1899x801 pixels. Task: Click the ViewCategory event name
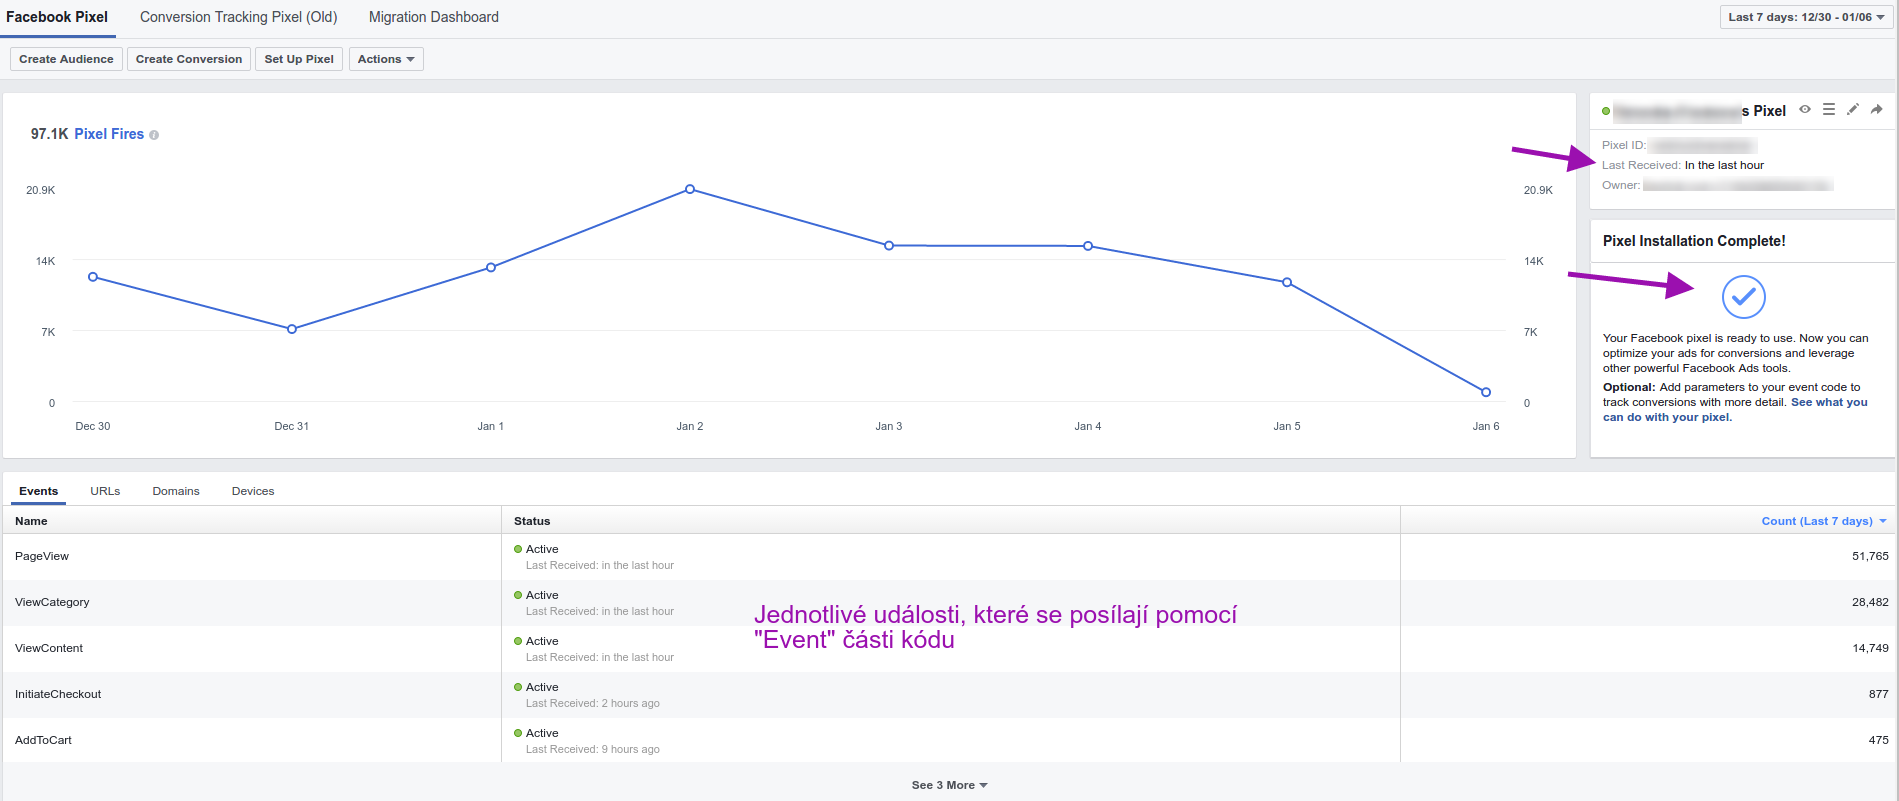click(x=52, y=602)
